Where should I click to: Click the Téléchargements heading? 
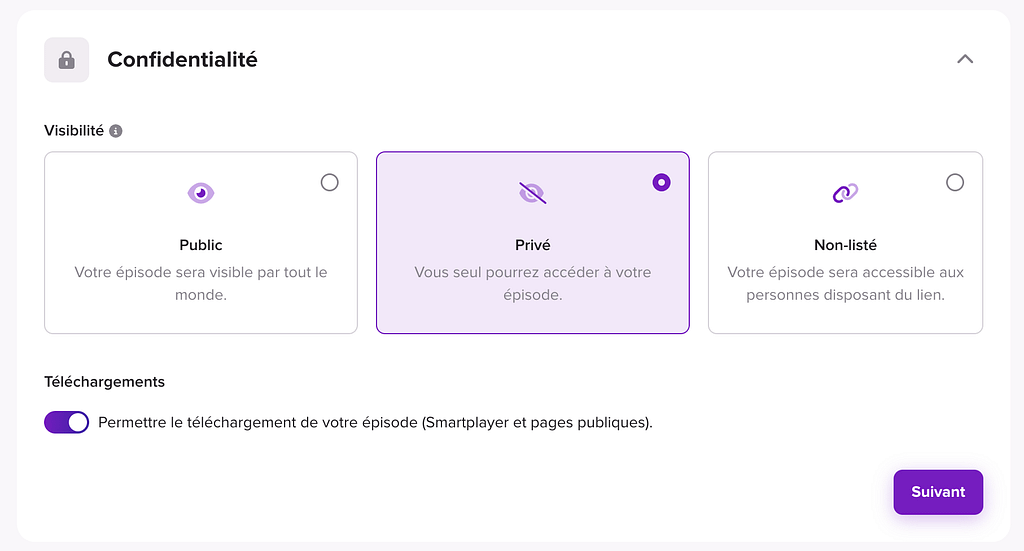104,382
